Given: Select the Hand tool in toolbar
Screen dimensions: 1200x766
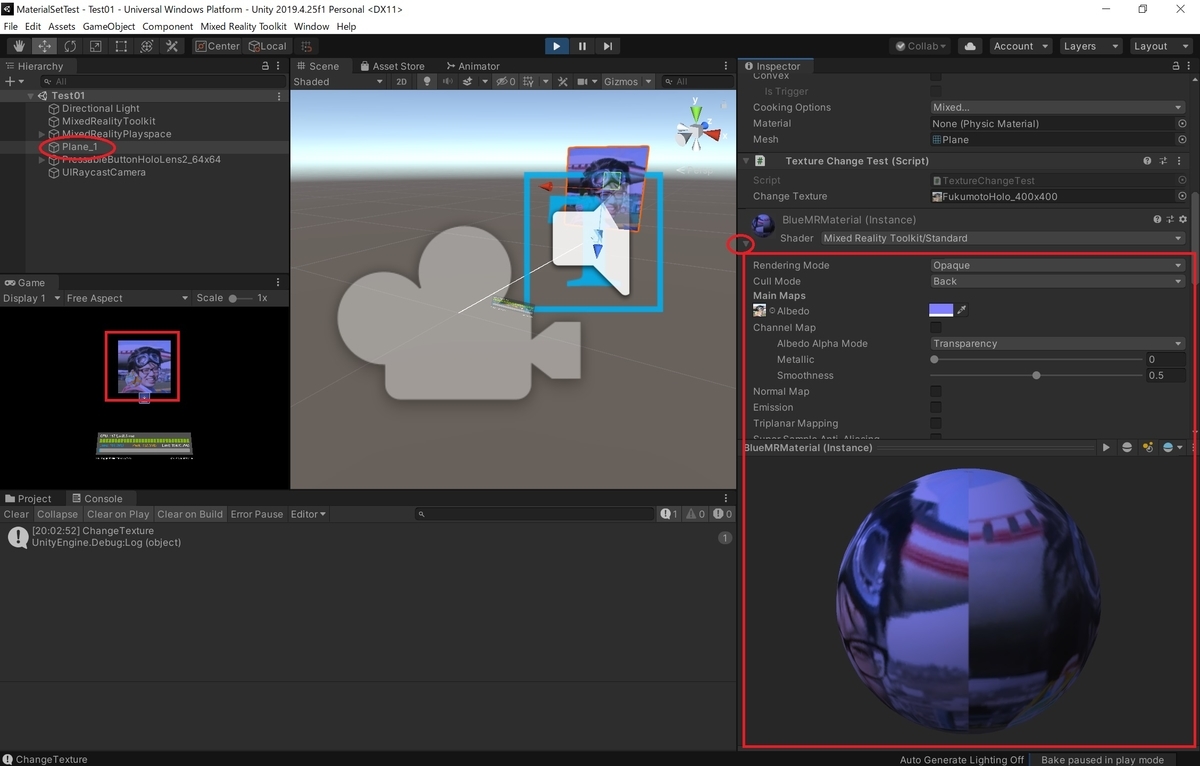Looking at the screenshot, I should coord(19,46).
